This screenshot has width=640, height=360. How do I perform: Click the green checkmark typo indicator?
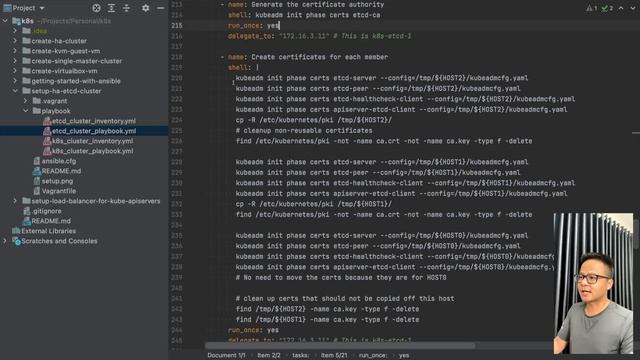[x=607, y=8]
